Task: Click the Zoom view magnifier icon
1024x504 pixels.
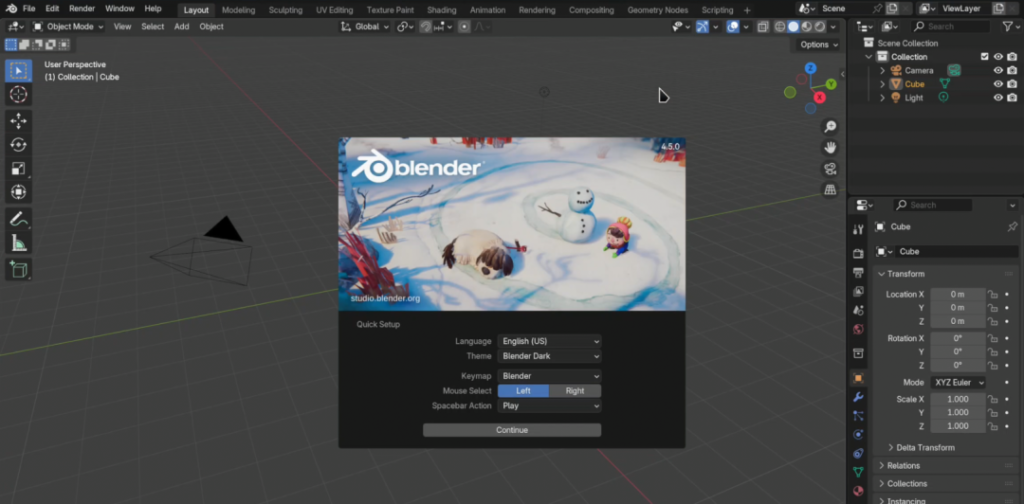Action: tap(830, 127)
